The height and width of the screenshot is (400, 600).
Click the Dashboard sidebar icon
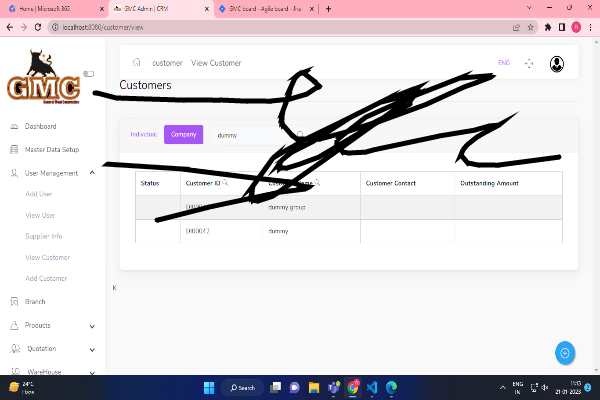click(x=14, y=127)
